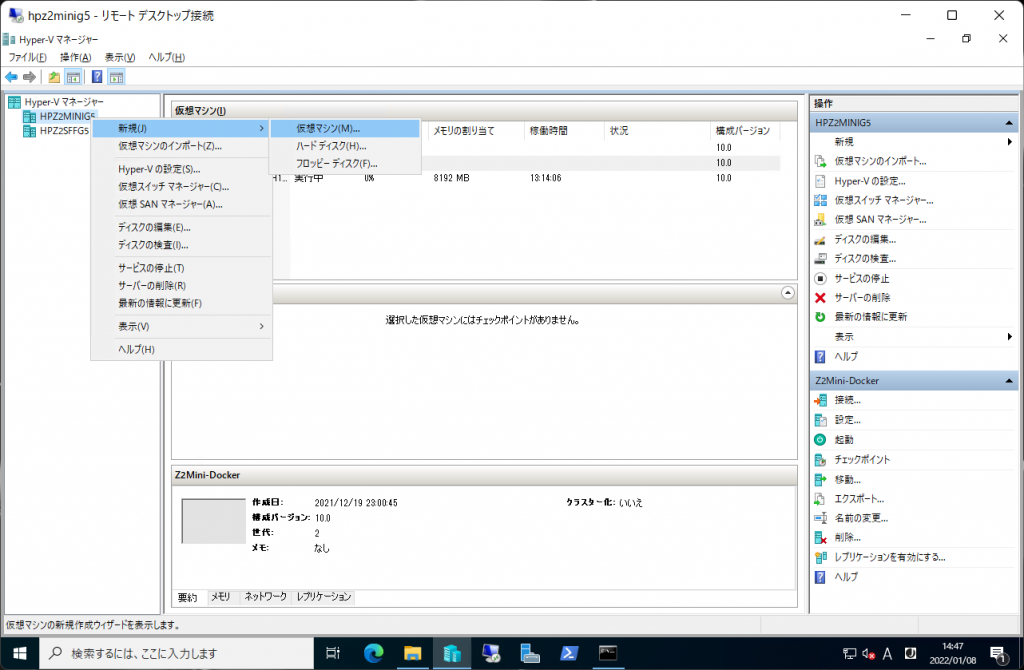
Task: Toggle the show/hide console tree toolbar icon
Action: [73, 77]
